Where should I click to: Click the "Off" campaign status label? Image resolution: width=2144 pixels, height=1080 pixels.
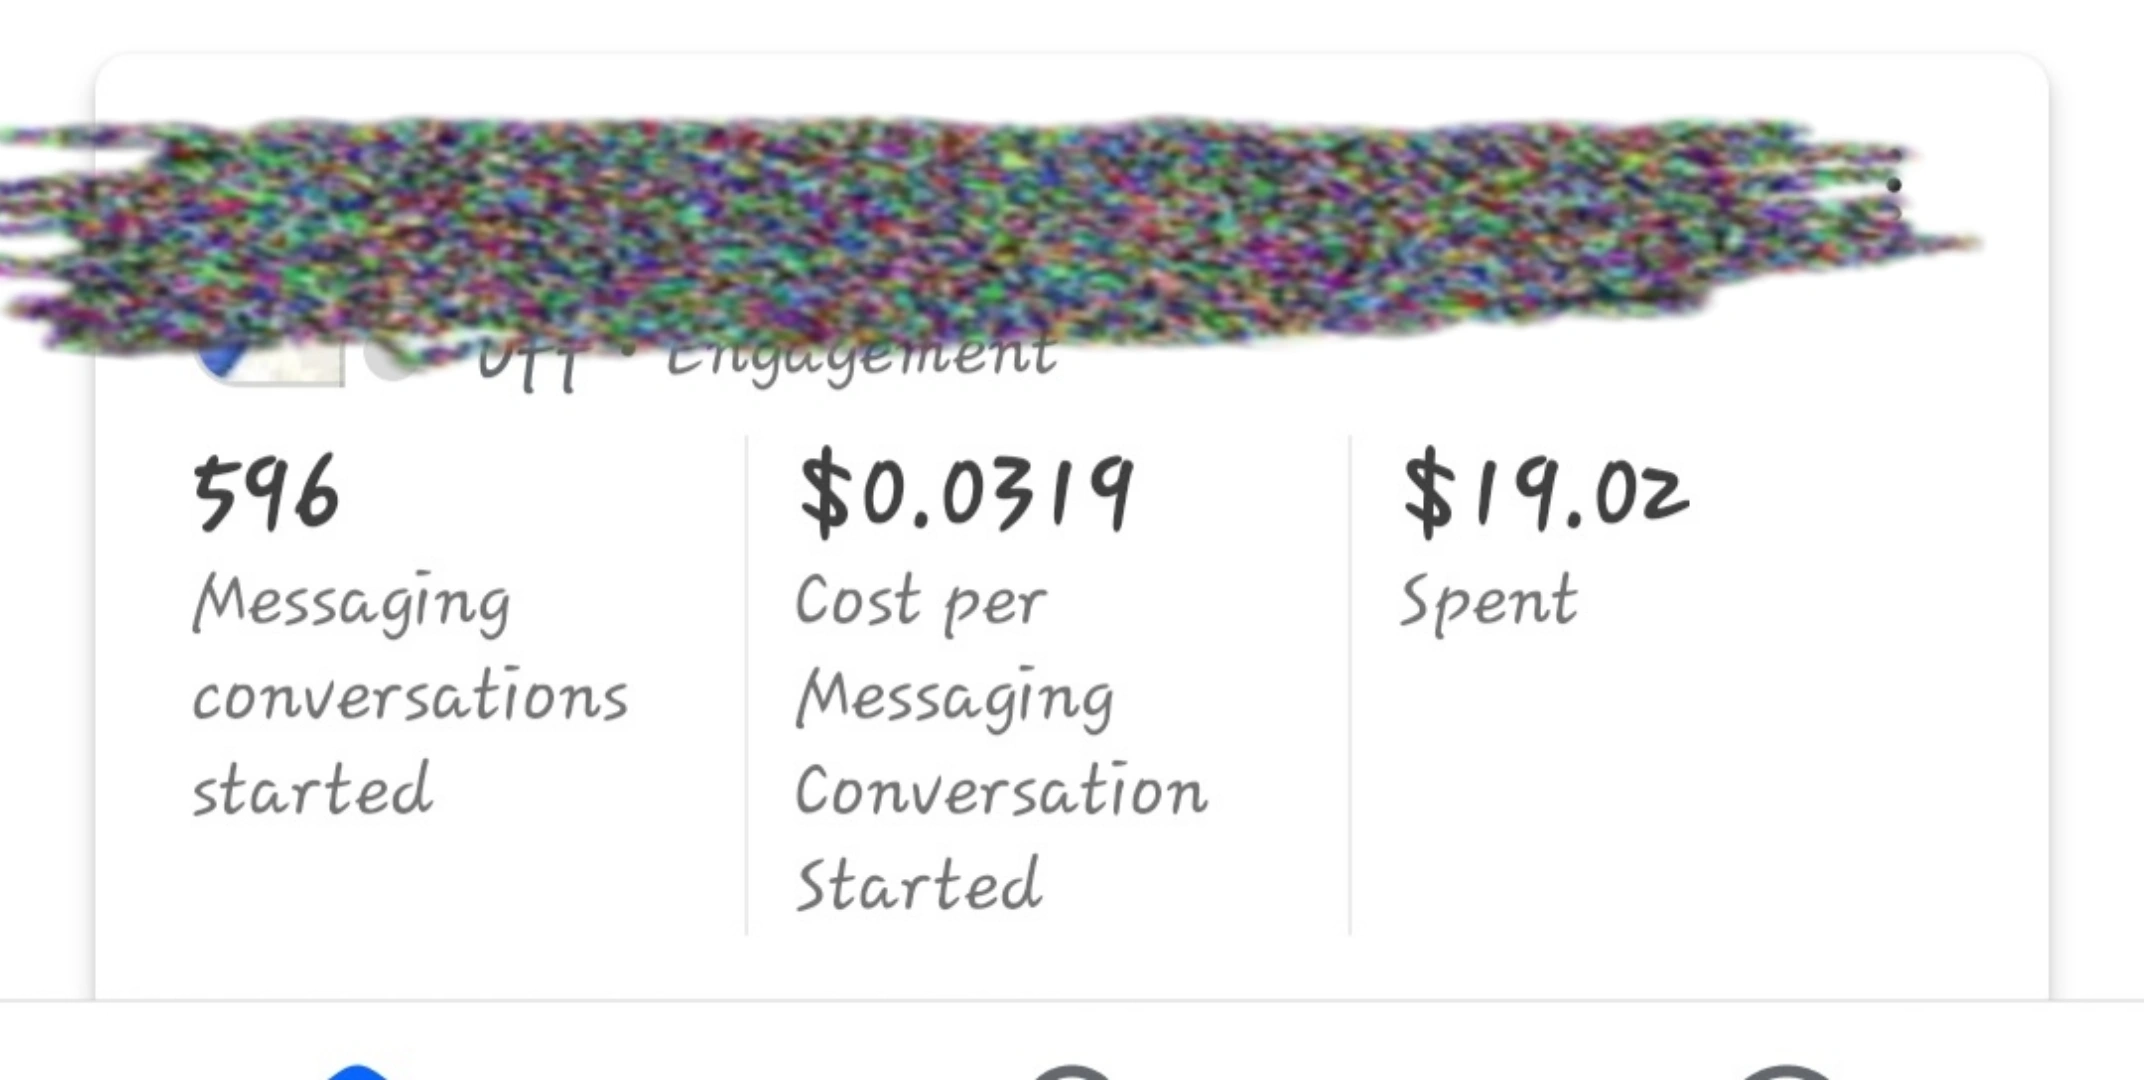(x=527, y=363)
